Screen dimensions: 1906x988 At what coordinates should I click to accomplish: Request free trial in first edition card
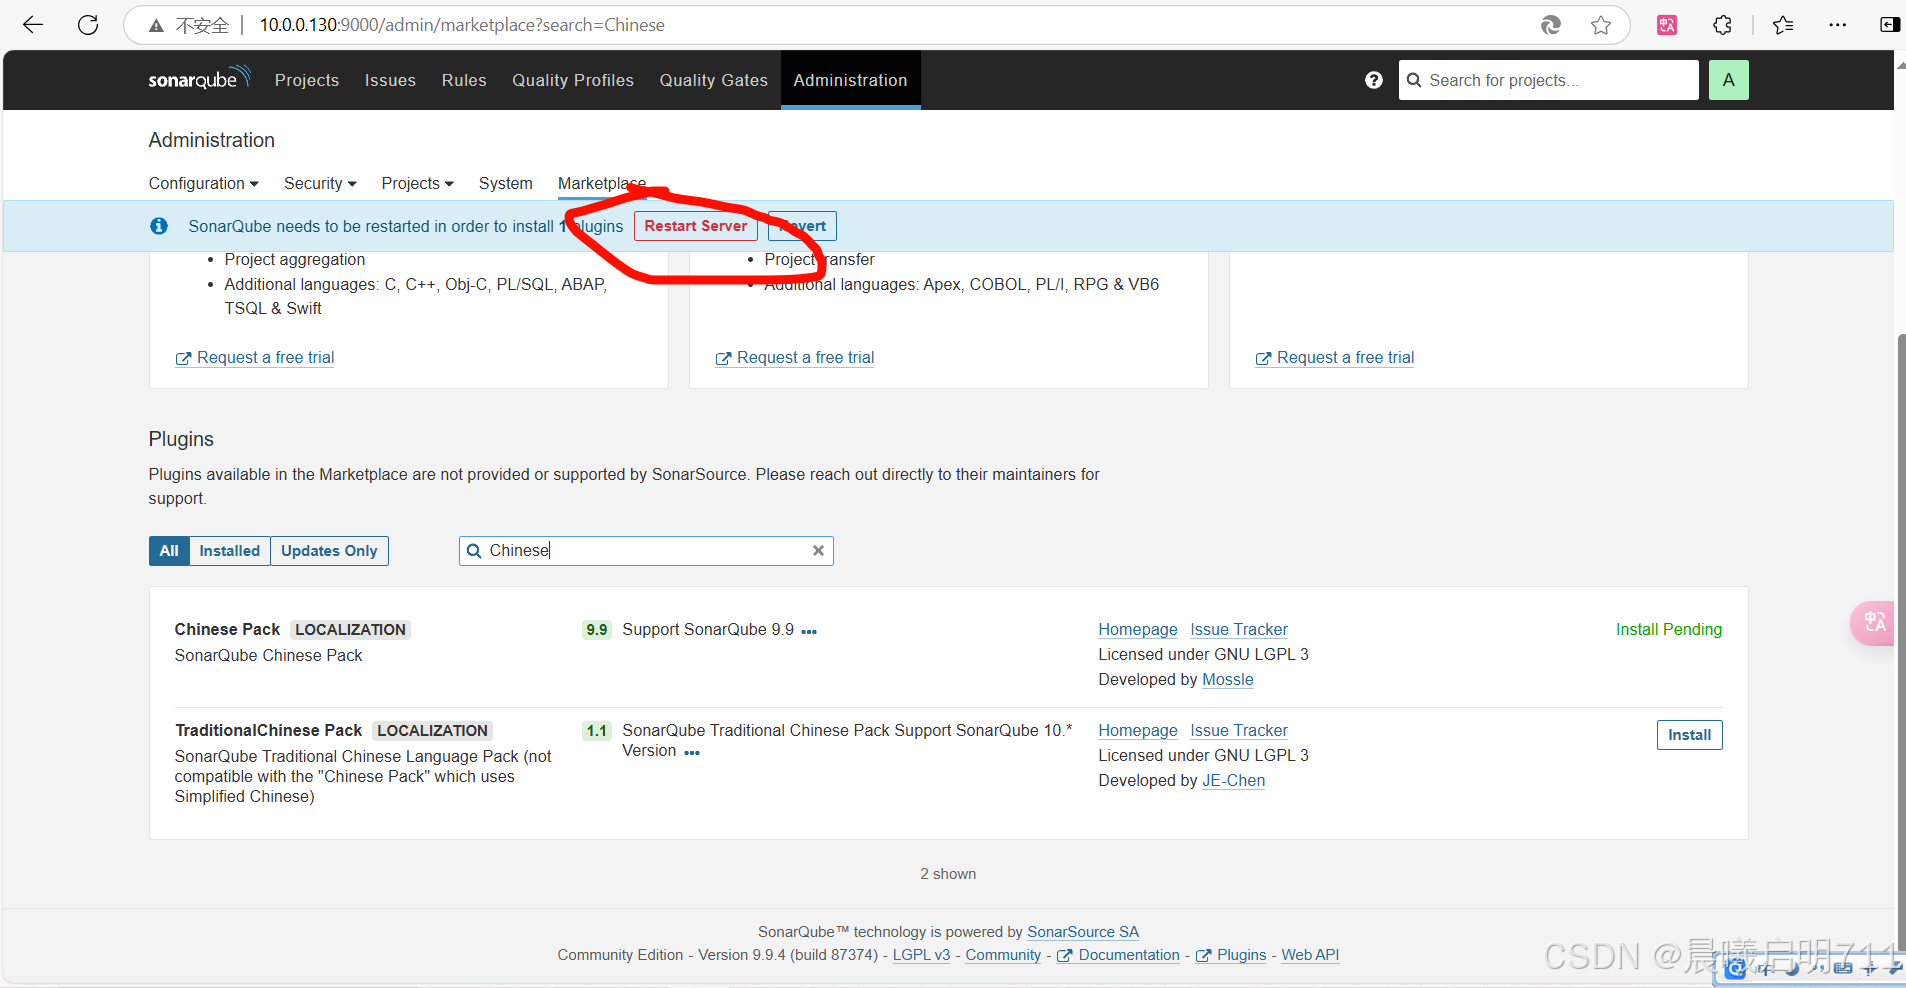click(x=255, y=358)
